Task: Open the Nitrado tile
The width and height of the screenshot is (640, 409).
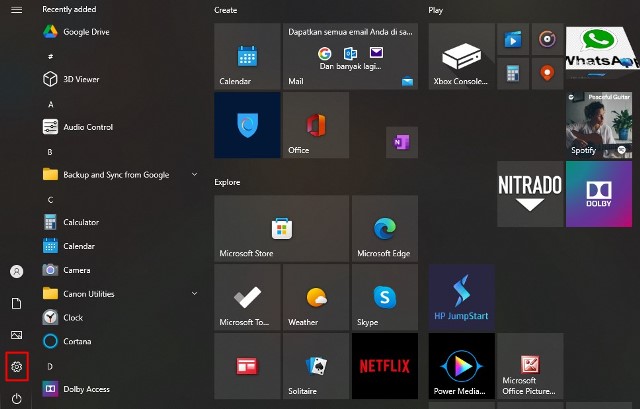Action: point(530,194)
